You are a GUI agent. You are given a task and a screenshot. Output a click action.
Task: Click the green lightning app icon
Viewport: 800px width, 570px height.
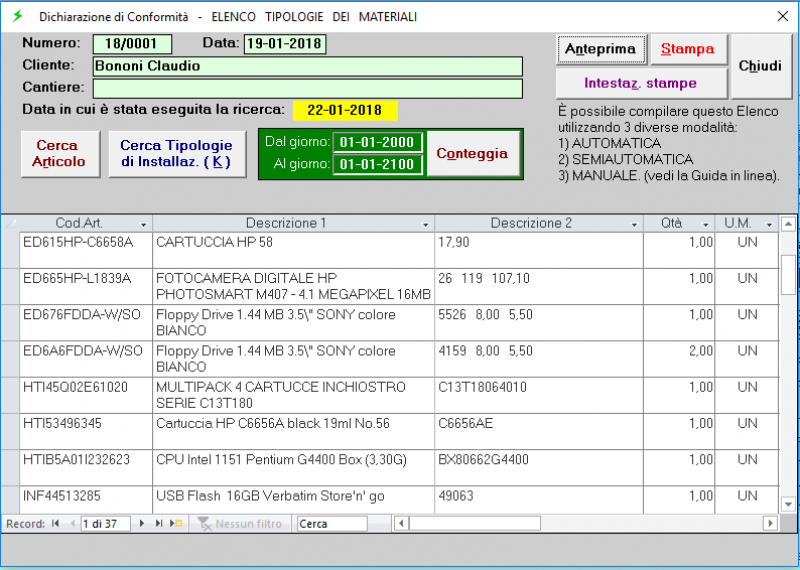pyautogui.click(x=17, y=17)
